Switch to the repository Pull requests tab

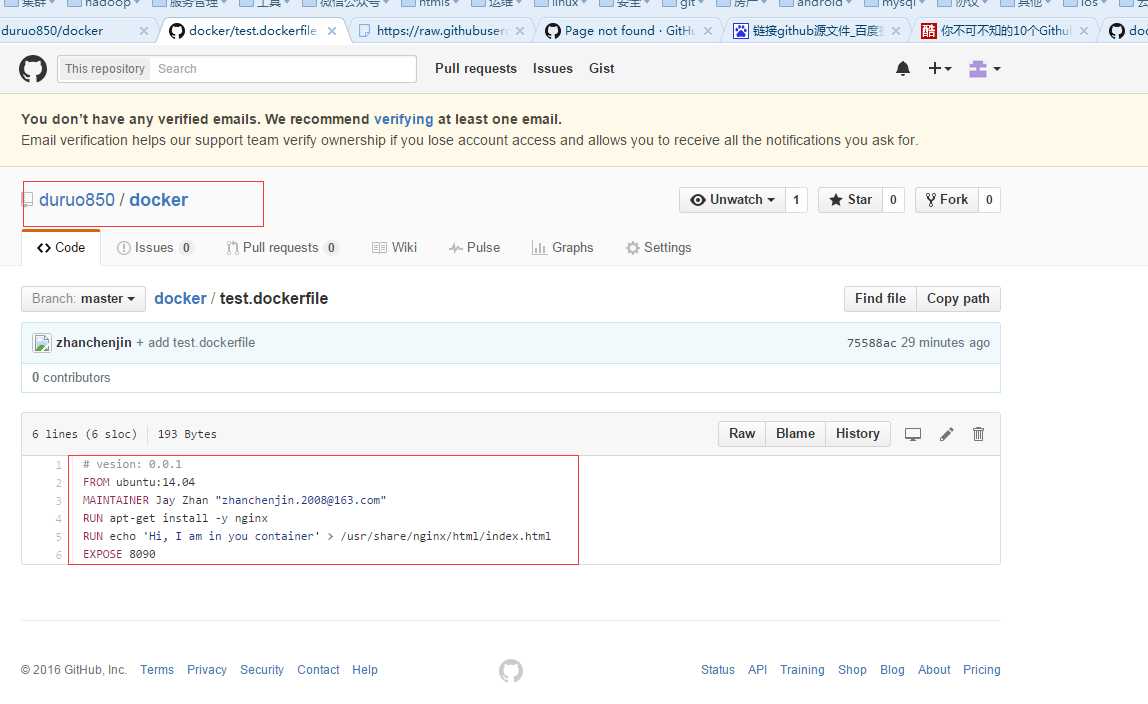coord(282,247)
